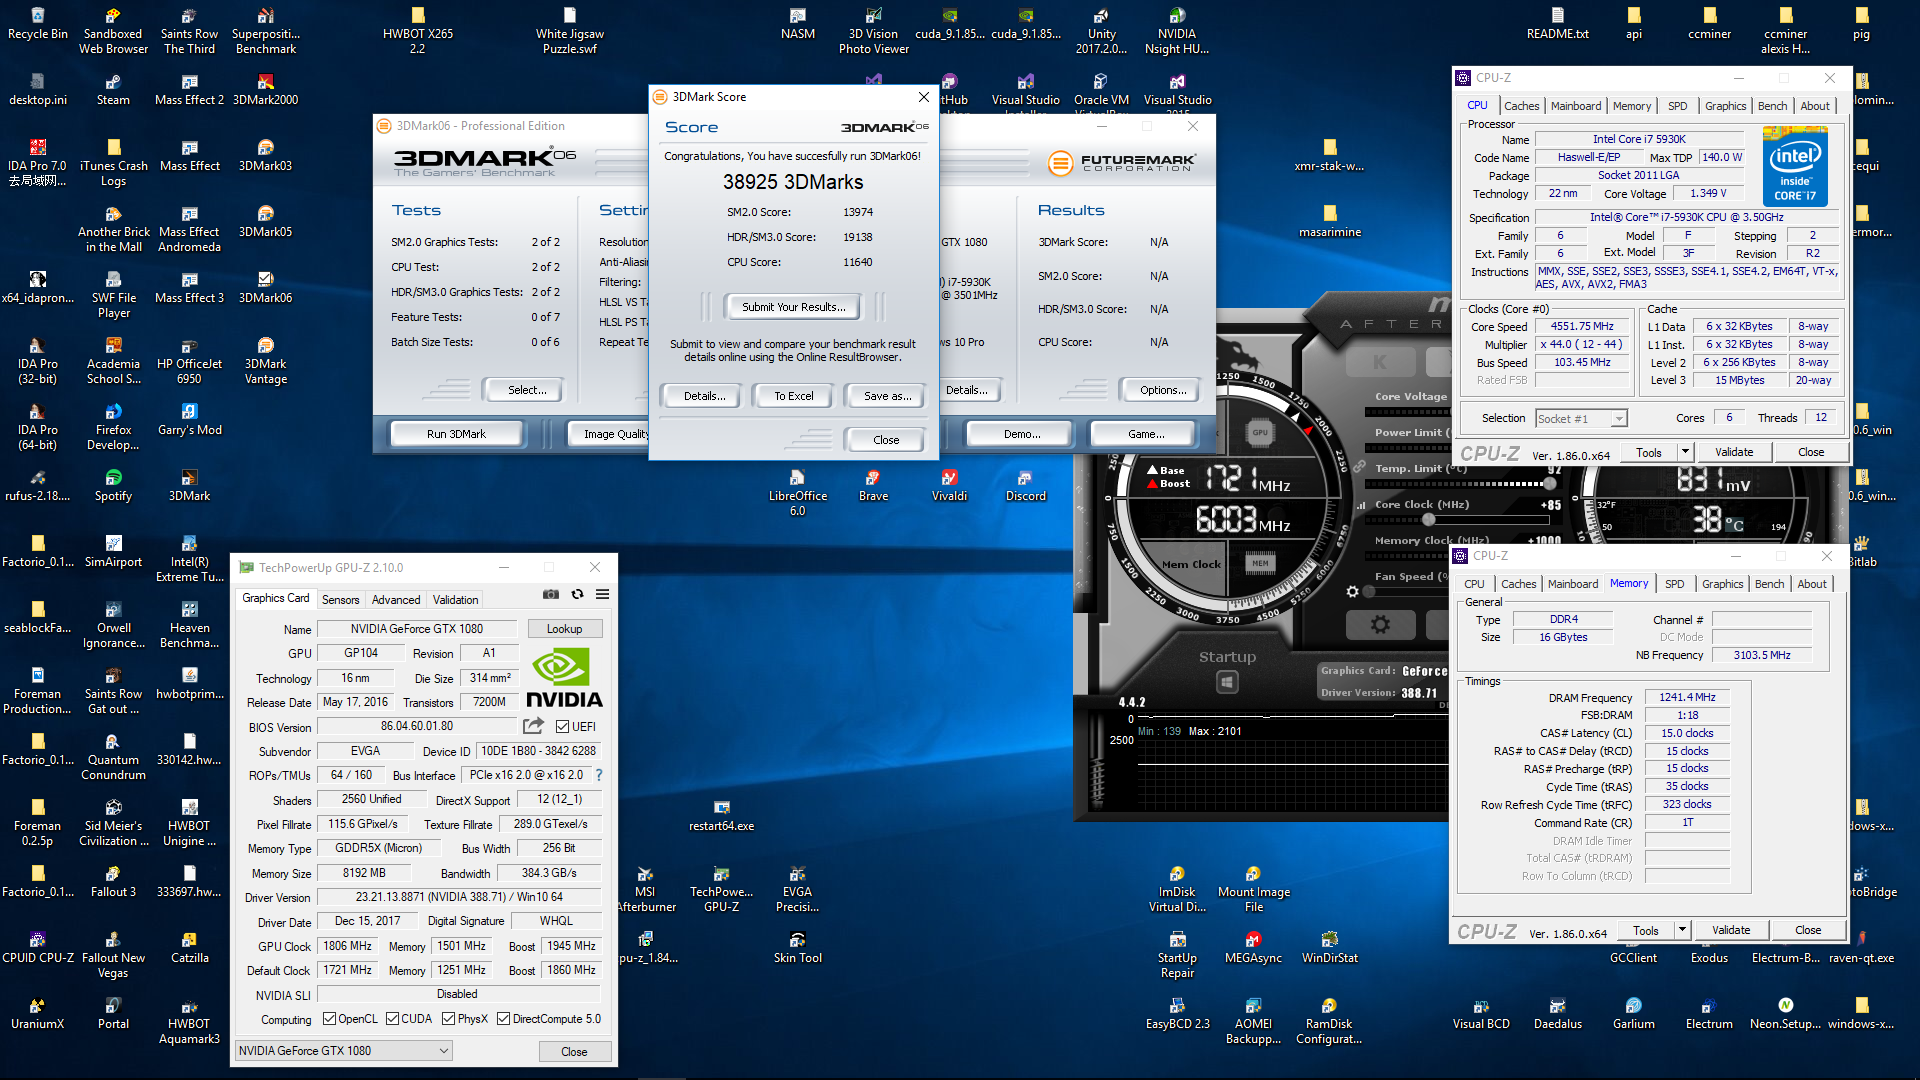This screenshot has width=1920, height=1080.
Task: Launch the LibreOffice 6.0 desktop icon
Action: click(797, 493)
